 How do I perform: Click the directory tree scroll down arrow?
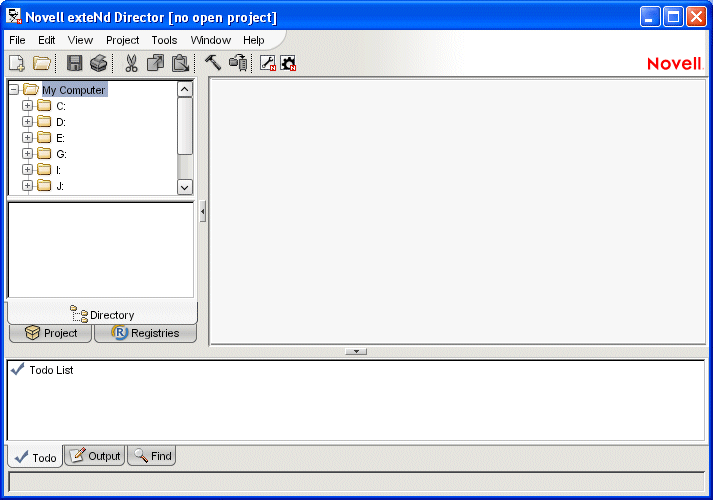coord(185,187)
